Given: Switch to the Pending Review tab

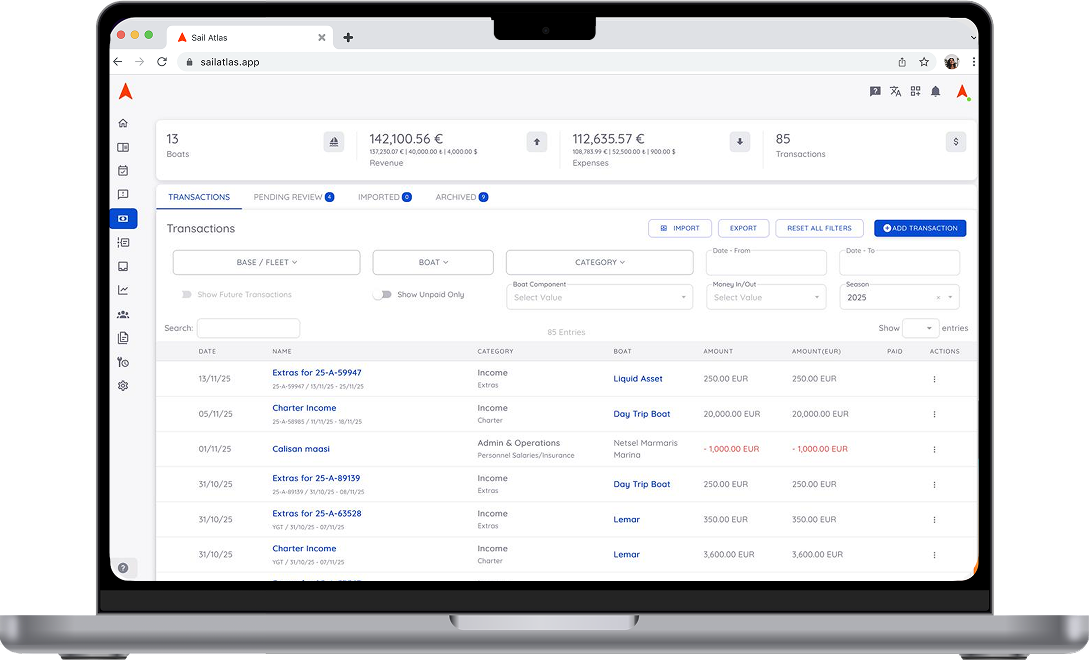Looking at the screenshot, I should [x=293, y=197].
